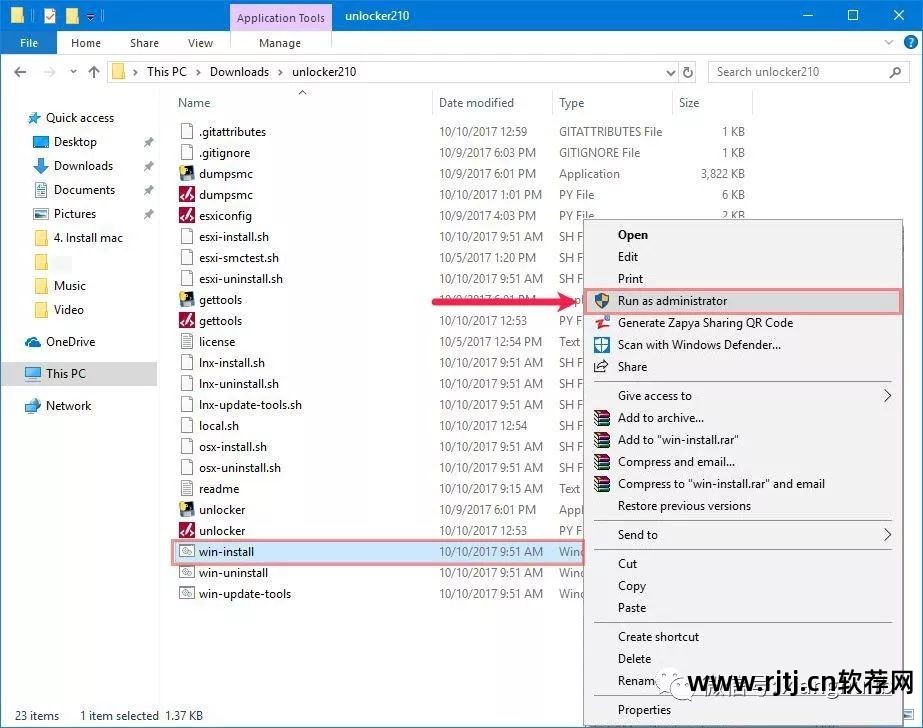Screen dimensions: 923x728
Task: Click the new folder icon in title bar
Action: (x=72, y=15)
